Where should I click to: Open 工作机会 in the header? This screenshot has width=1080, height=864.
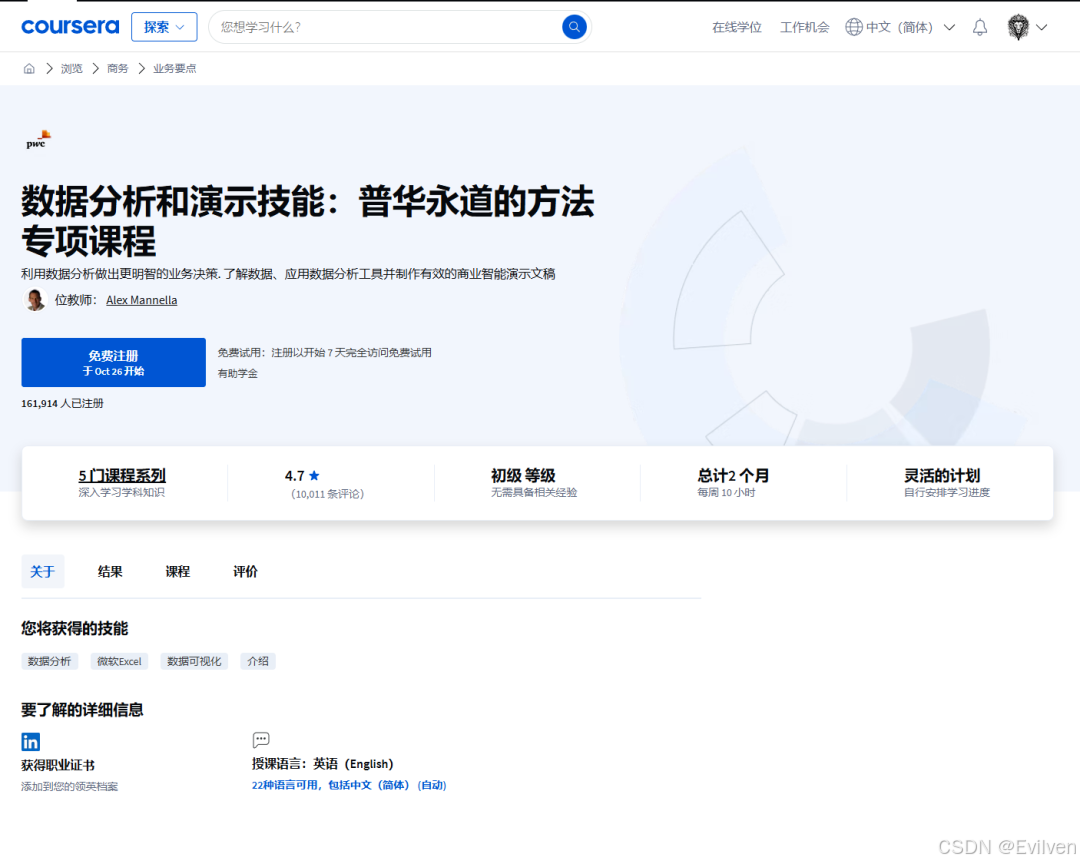(x=804, y=27)
